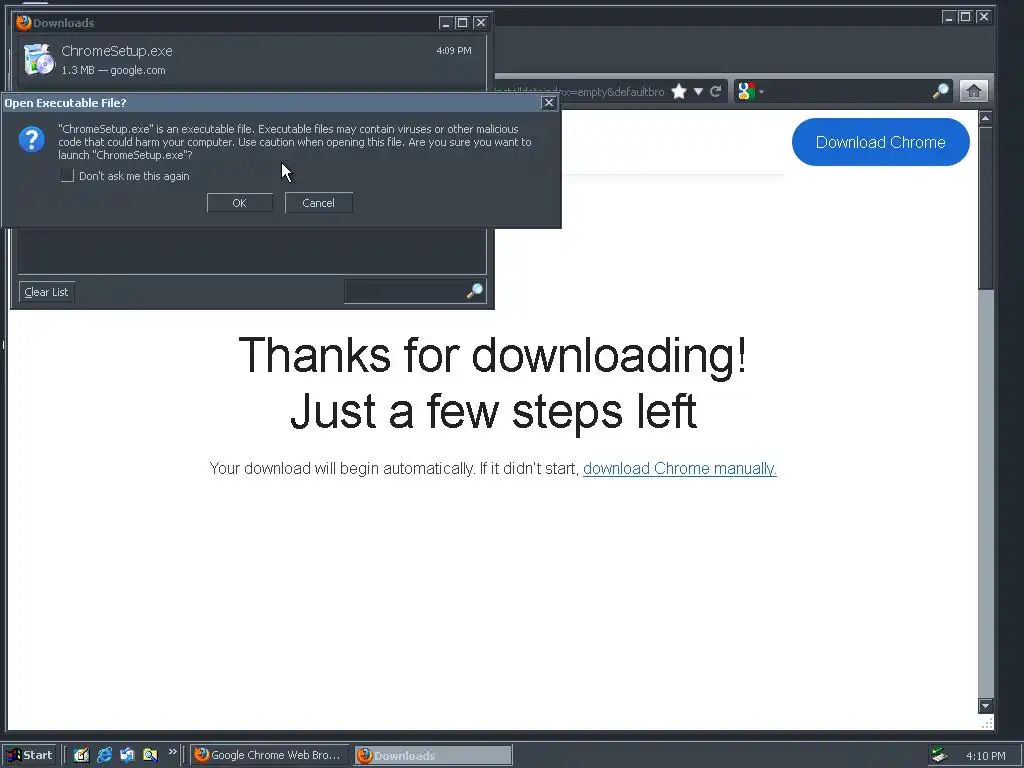The height and width of the screenshot is (768, 1024).
Task: Open the Windows Start menu
Action: 29,755
